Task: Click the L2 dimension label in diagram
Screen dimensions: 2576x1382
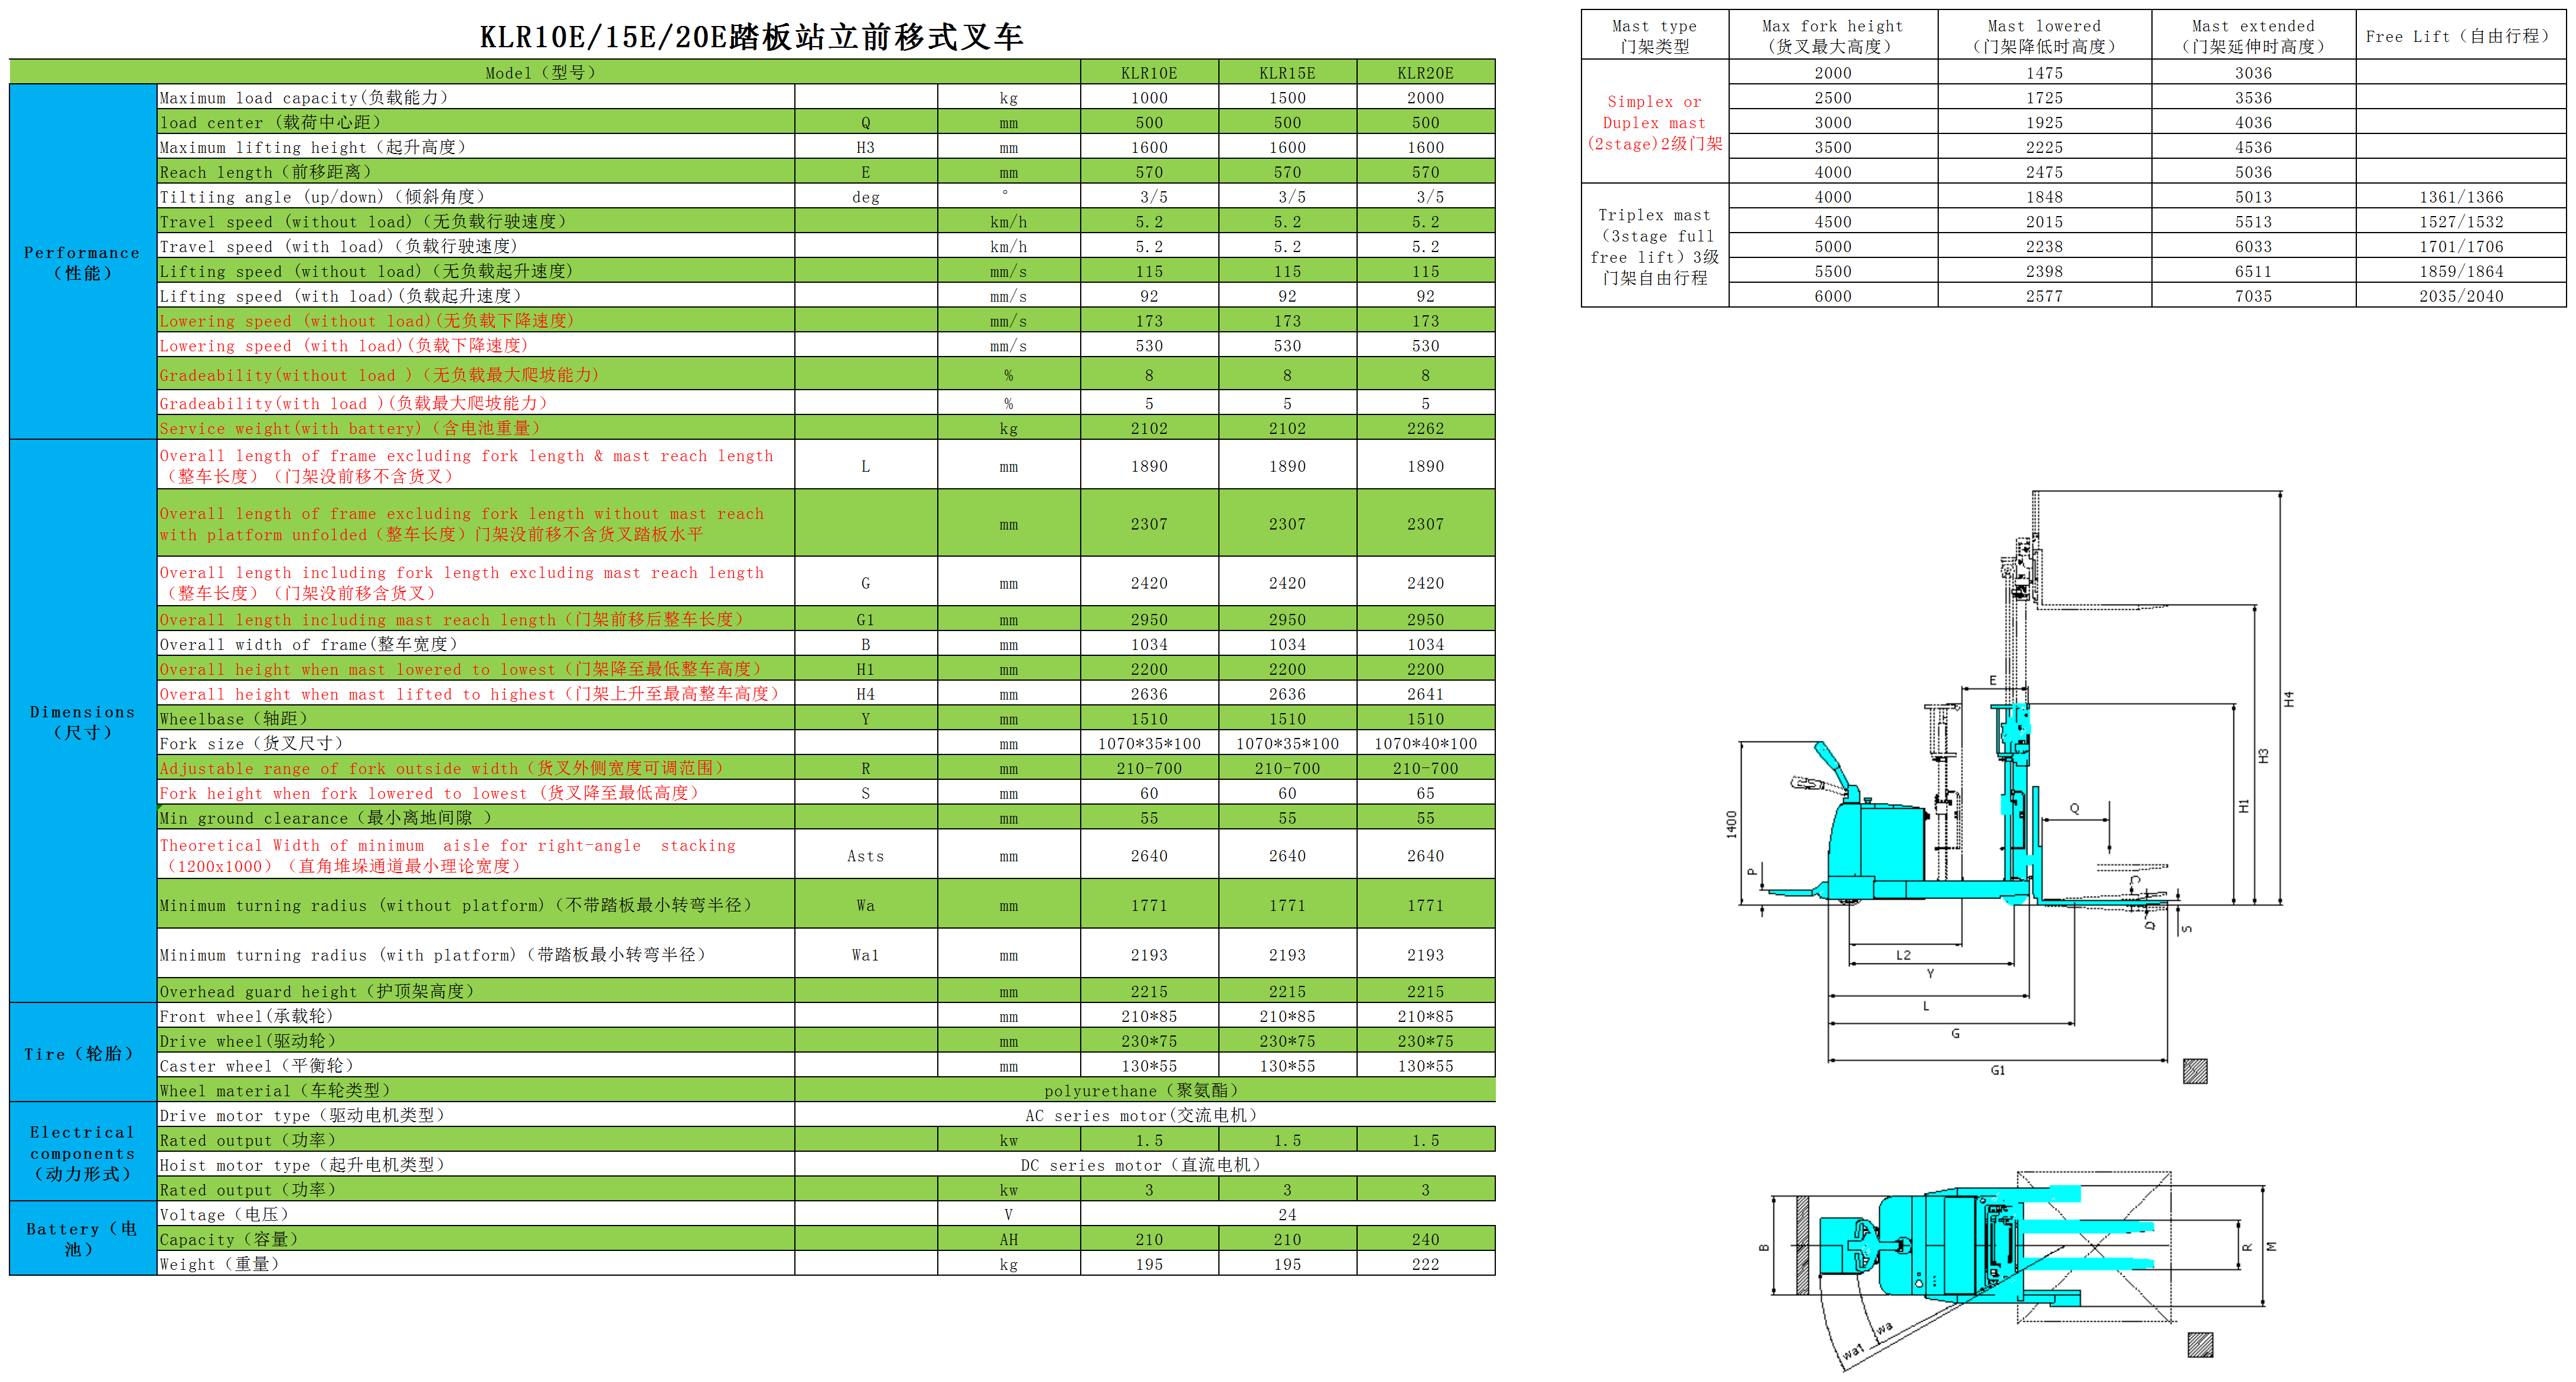Action: point(1903,955)
